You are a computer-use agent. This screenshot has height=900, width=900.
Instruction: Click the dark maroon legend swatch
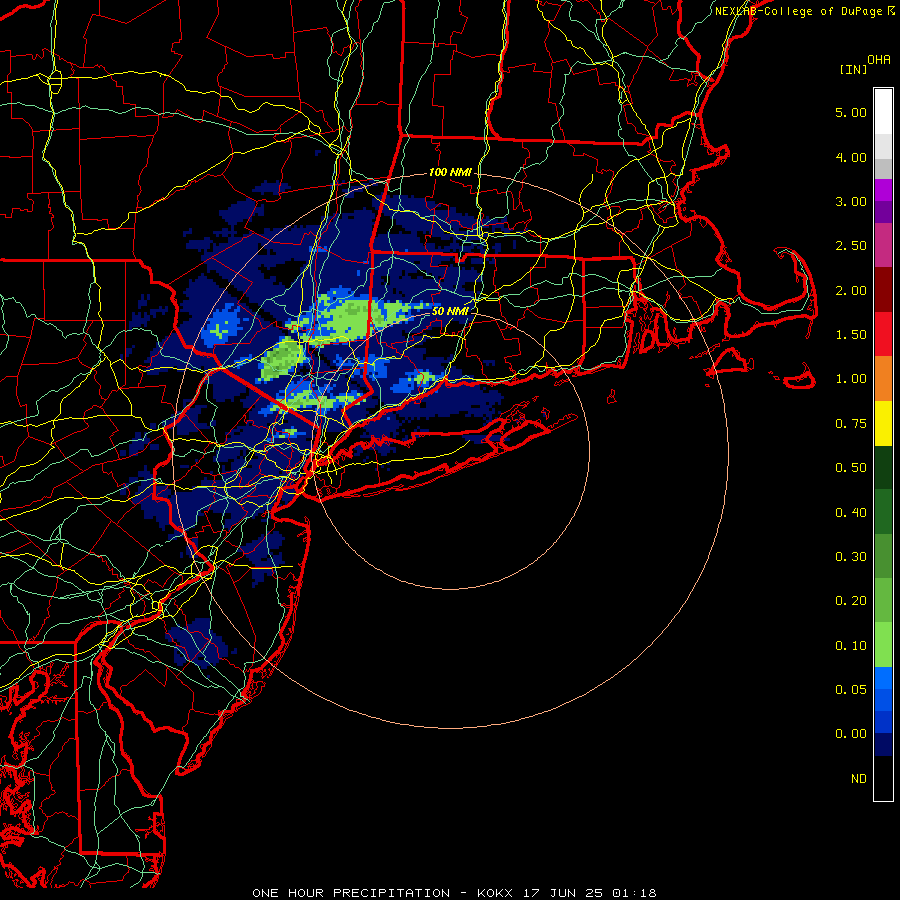coord(883,290)
